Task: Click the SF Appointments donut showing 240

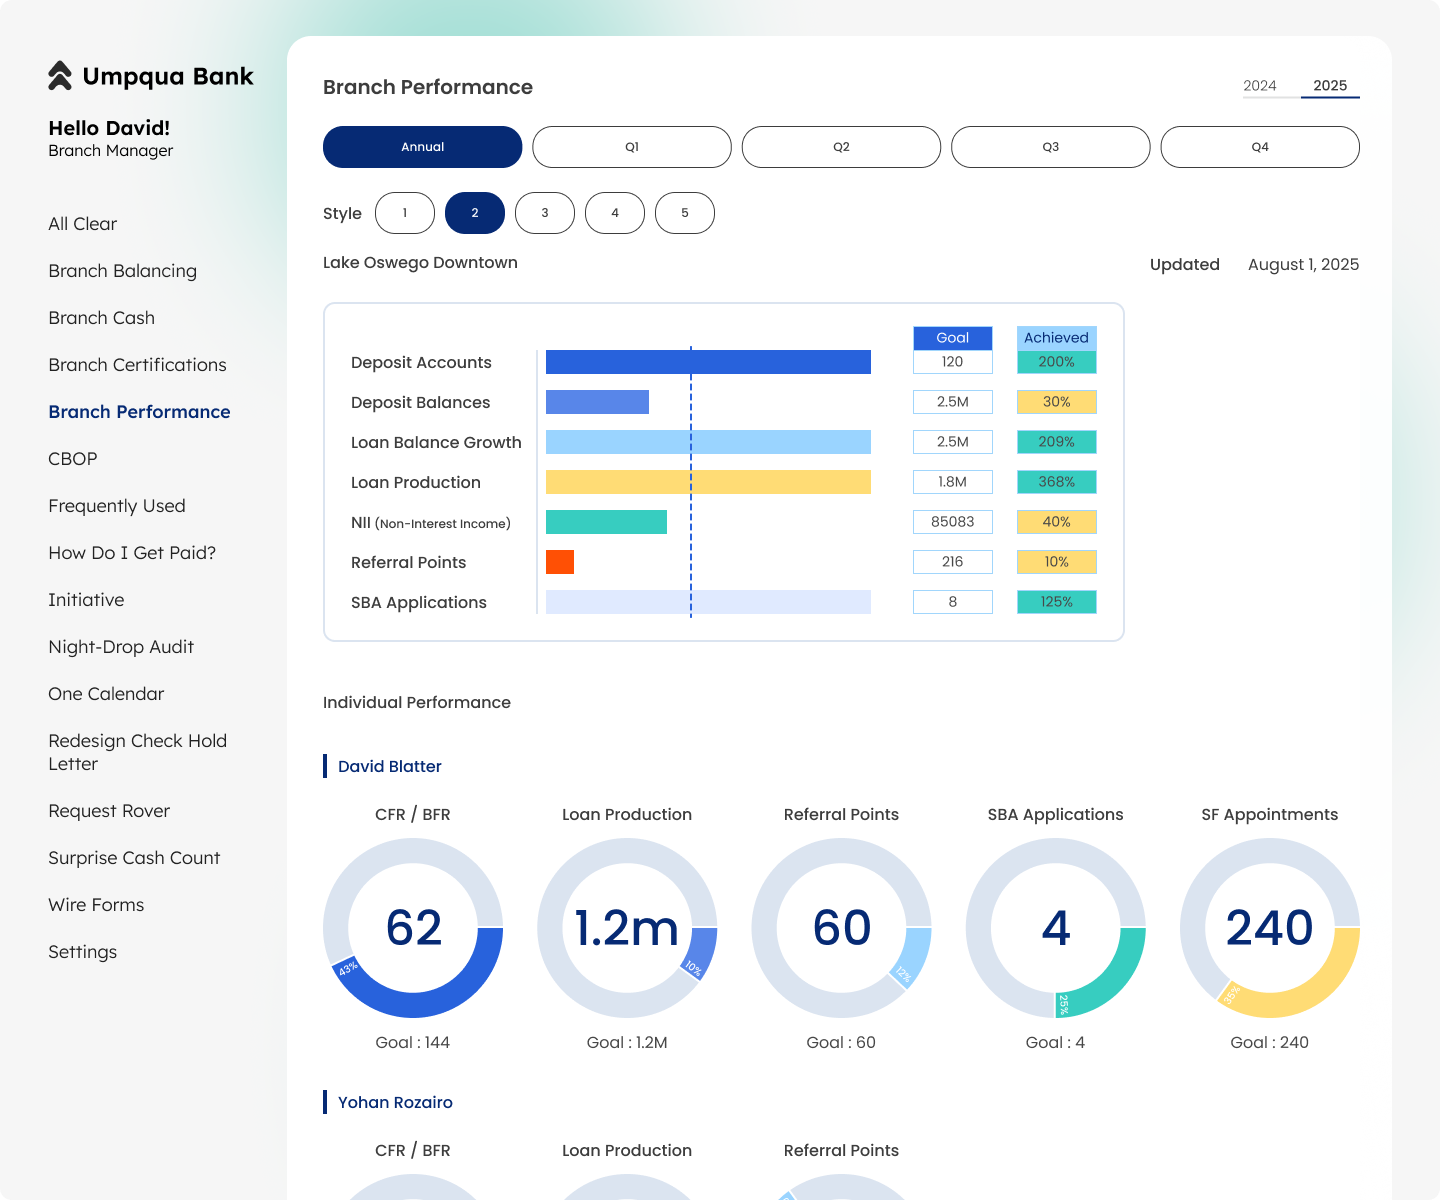Action: pos(1269,928)
